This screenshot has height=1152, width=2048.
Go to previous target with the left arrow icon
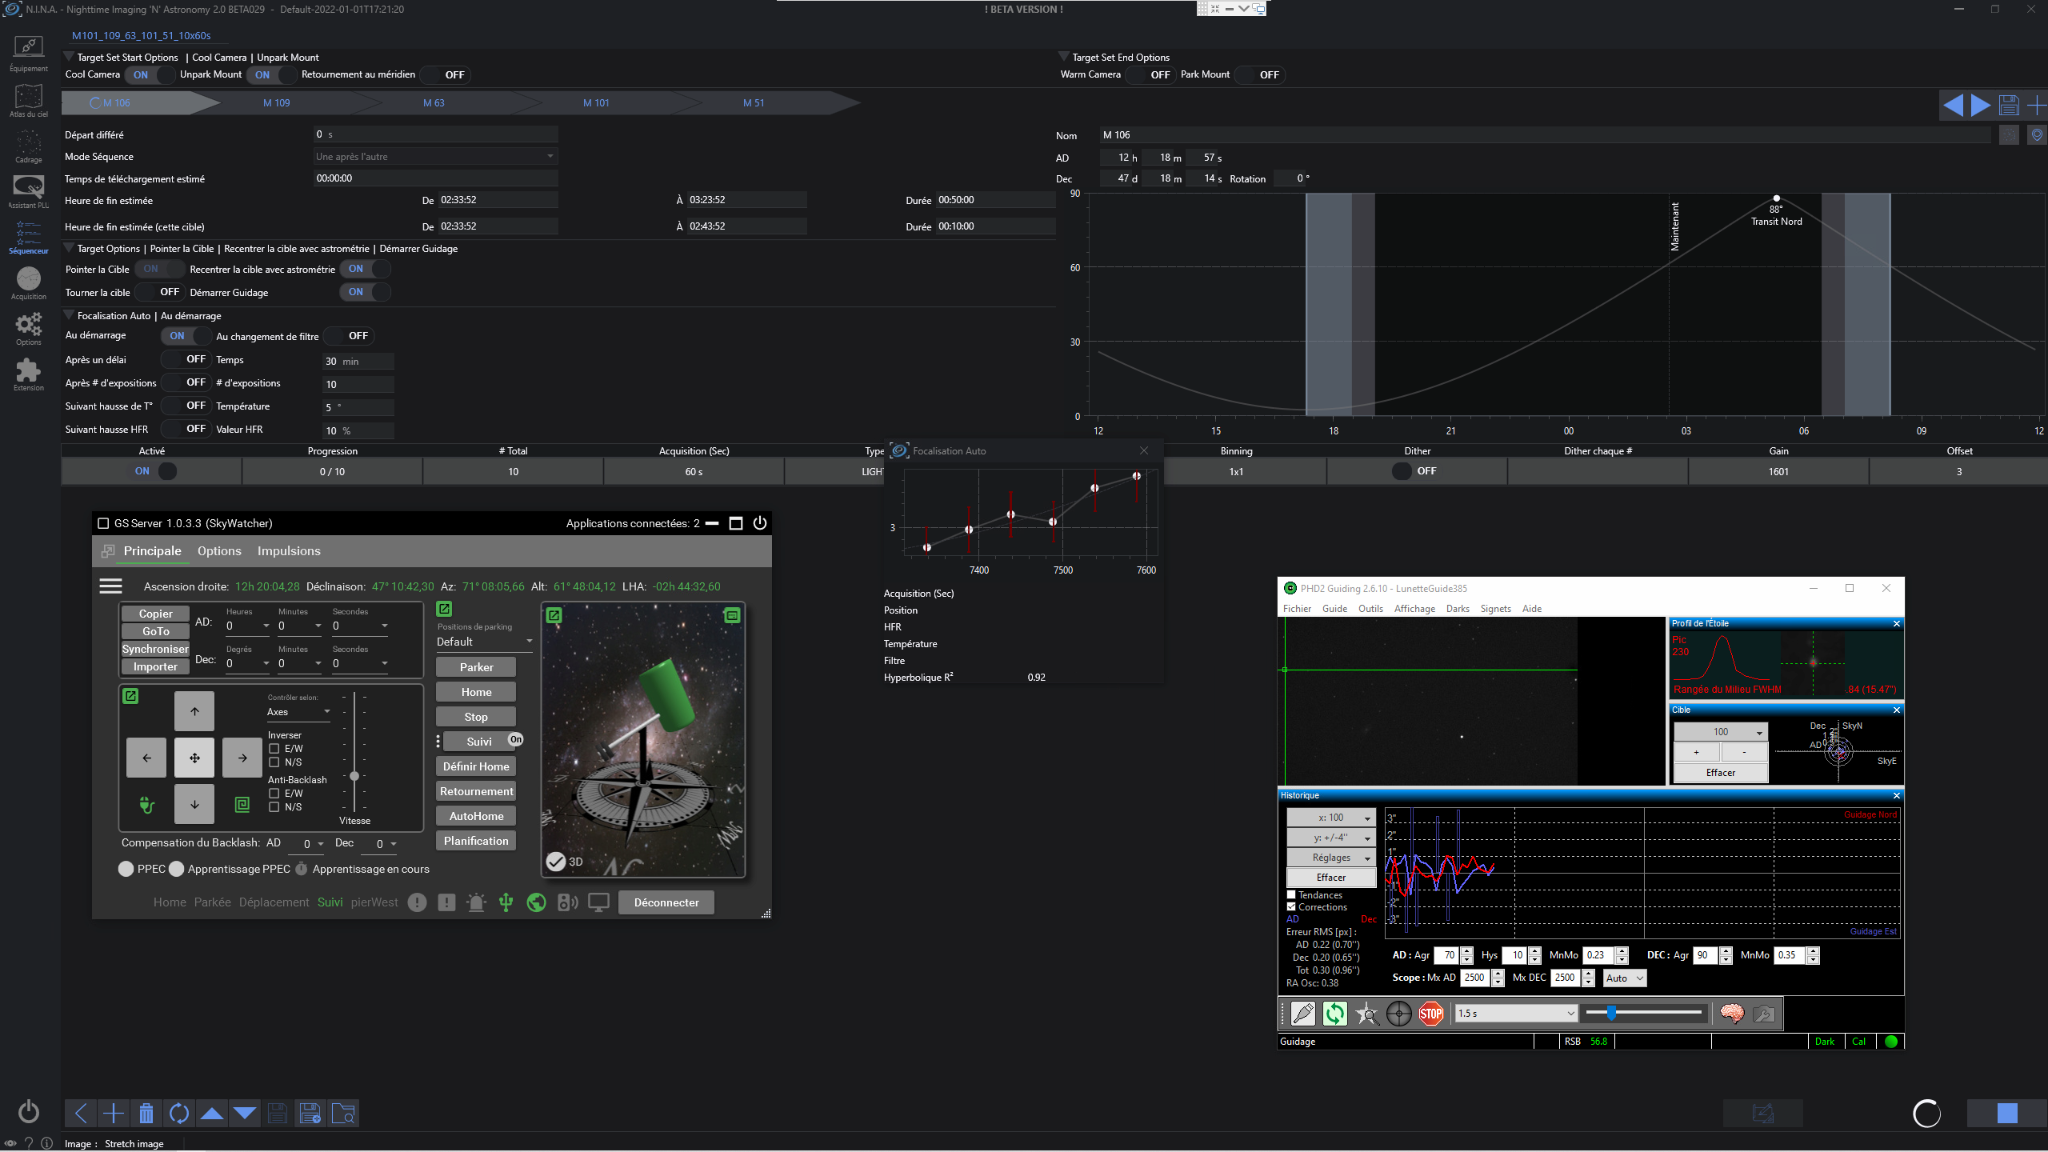(1953, 105)
